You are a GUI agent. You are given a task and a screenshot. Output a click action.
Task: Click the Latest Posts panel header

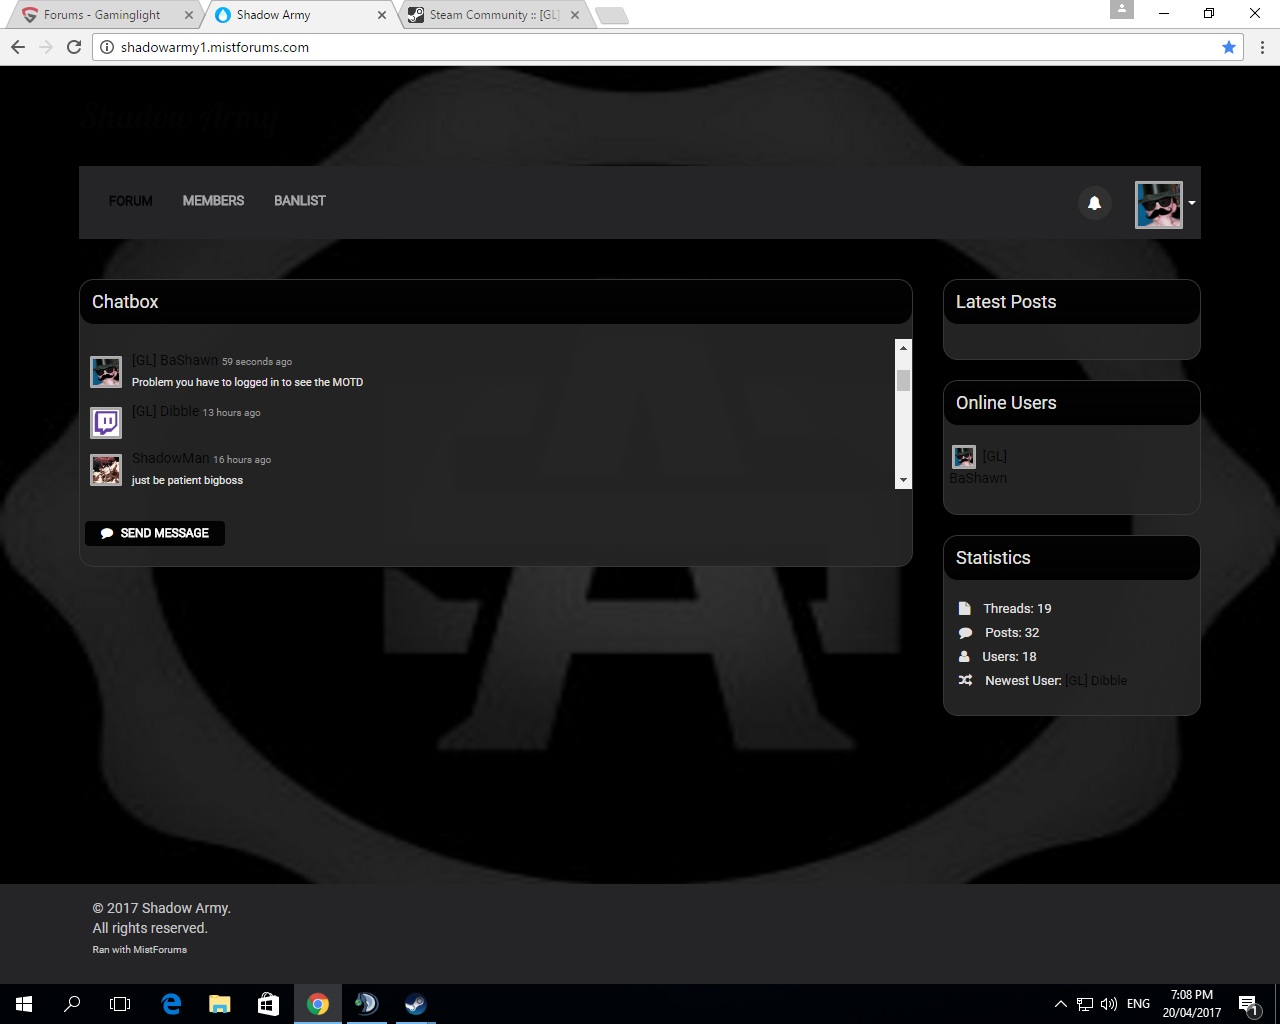[1072, 302]
